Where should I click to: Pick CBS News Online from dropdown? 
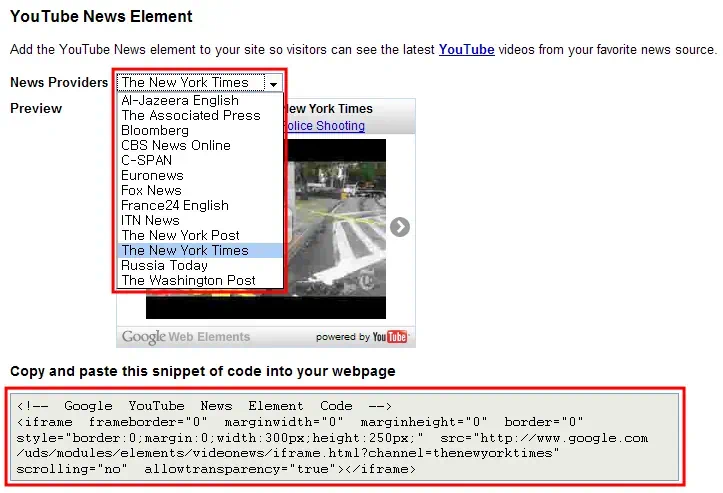point(176,145)
